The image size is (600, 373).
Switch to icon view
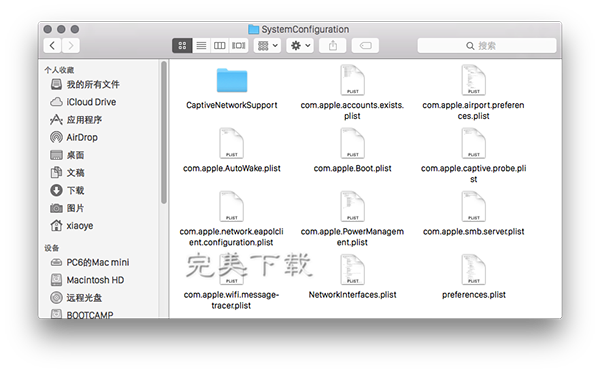182,46
